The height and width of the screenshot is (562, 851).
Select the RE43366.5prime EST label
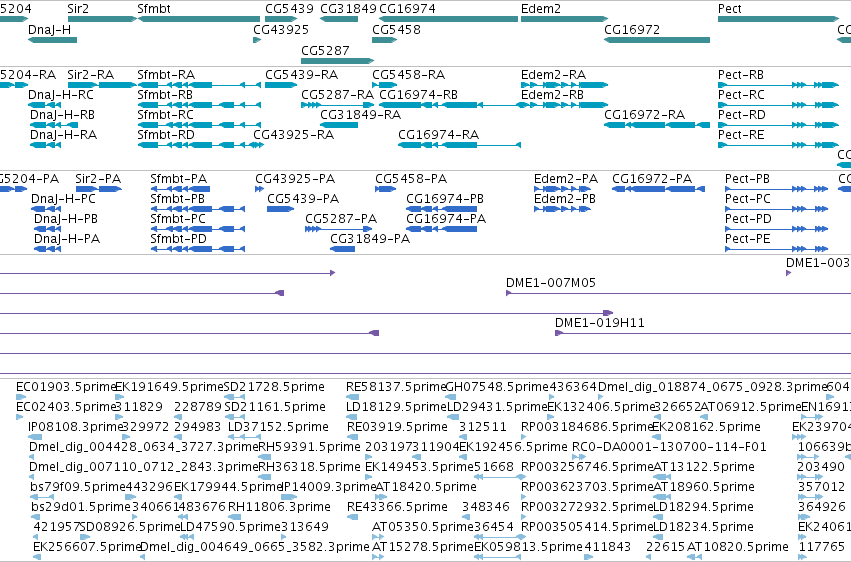coord(397,507)
